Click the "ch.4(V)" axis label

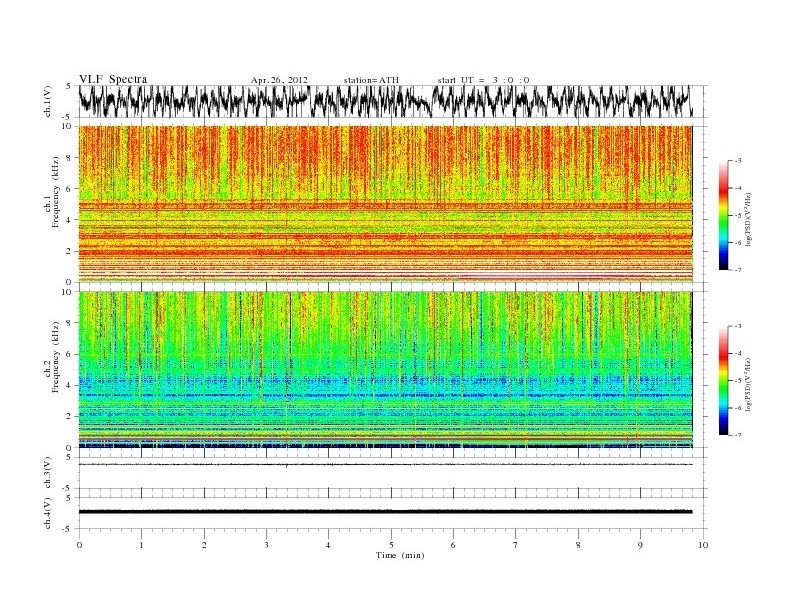click(x=48, y=513)
